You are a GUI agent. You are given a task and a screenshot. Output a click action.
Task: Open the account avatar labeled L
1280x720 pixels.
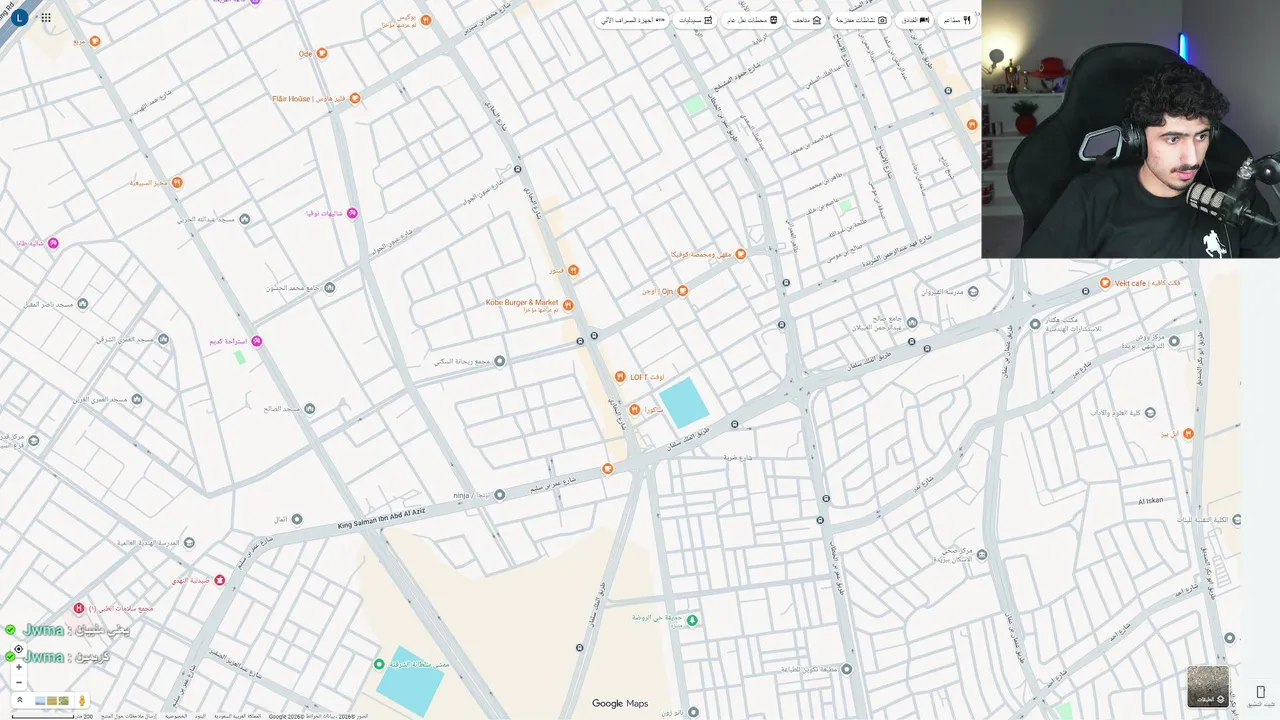coord(19,18)
